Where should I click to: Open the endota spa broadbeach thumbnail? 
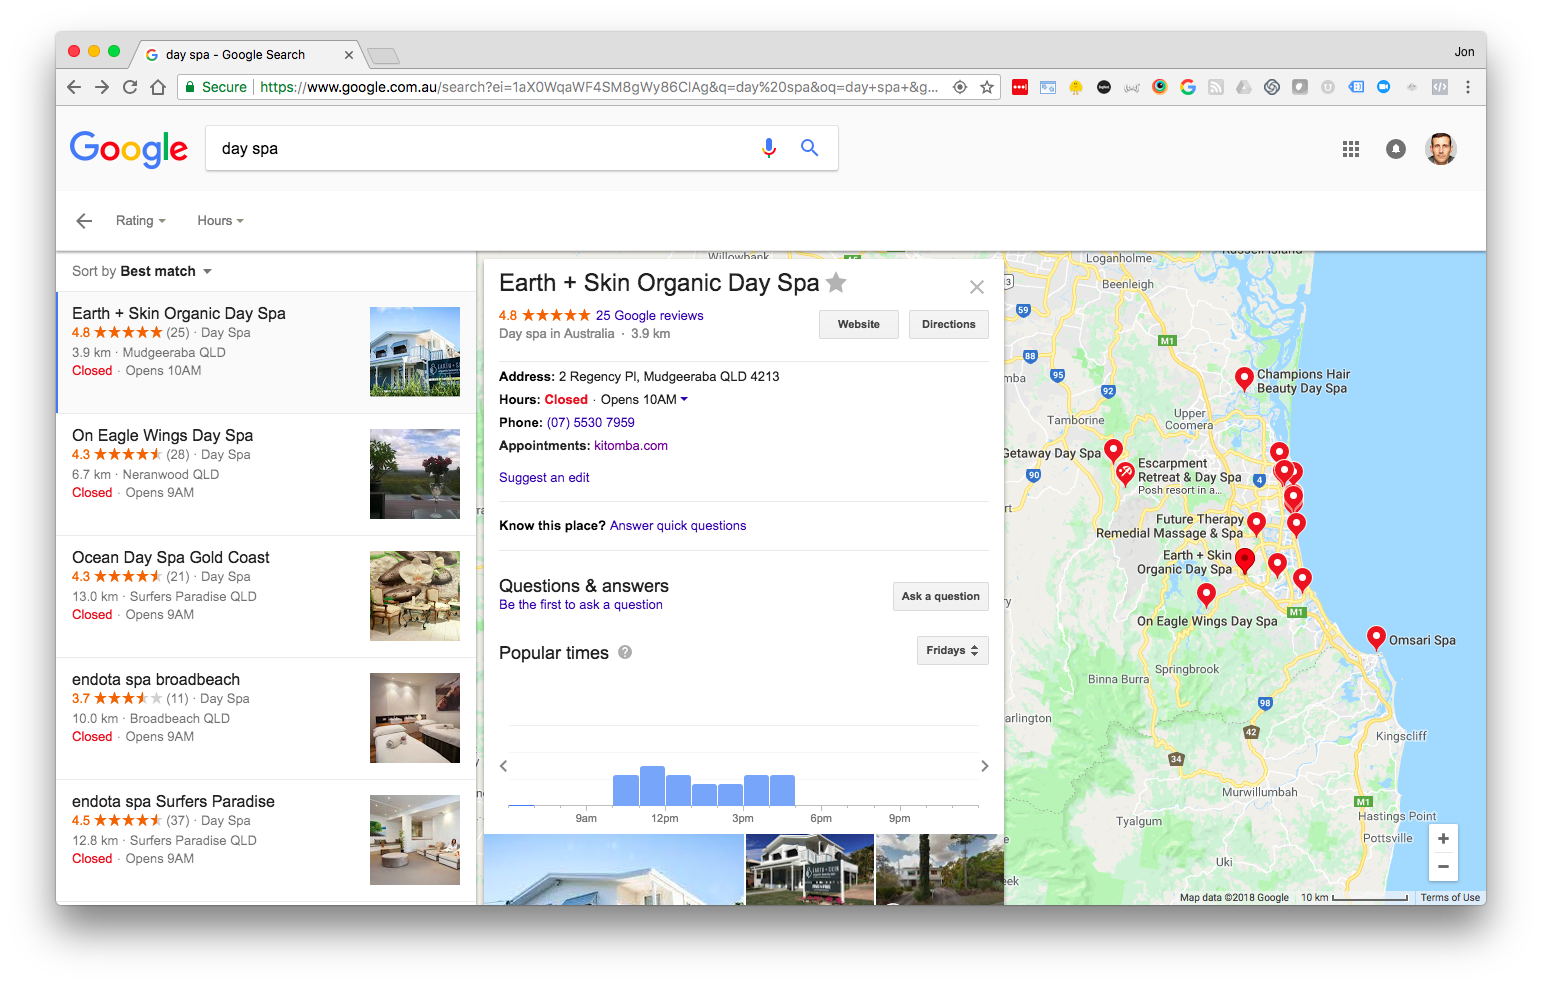coord(415,718)
